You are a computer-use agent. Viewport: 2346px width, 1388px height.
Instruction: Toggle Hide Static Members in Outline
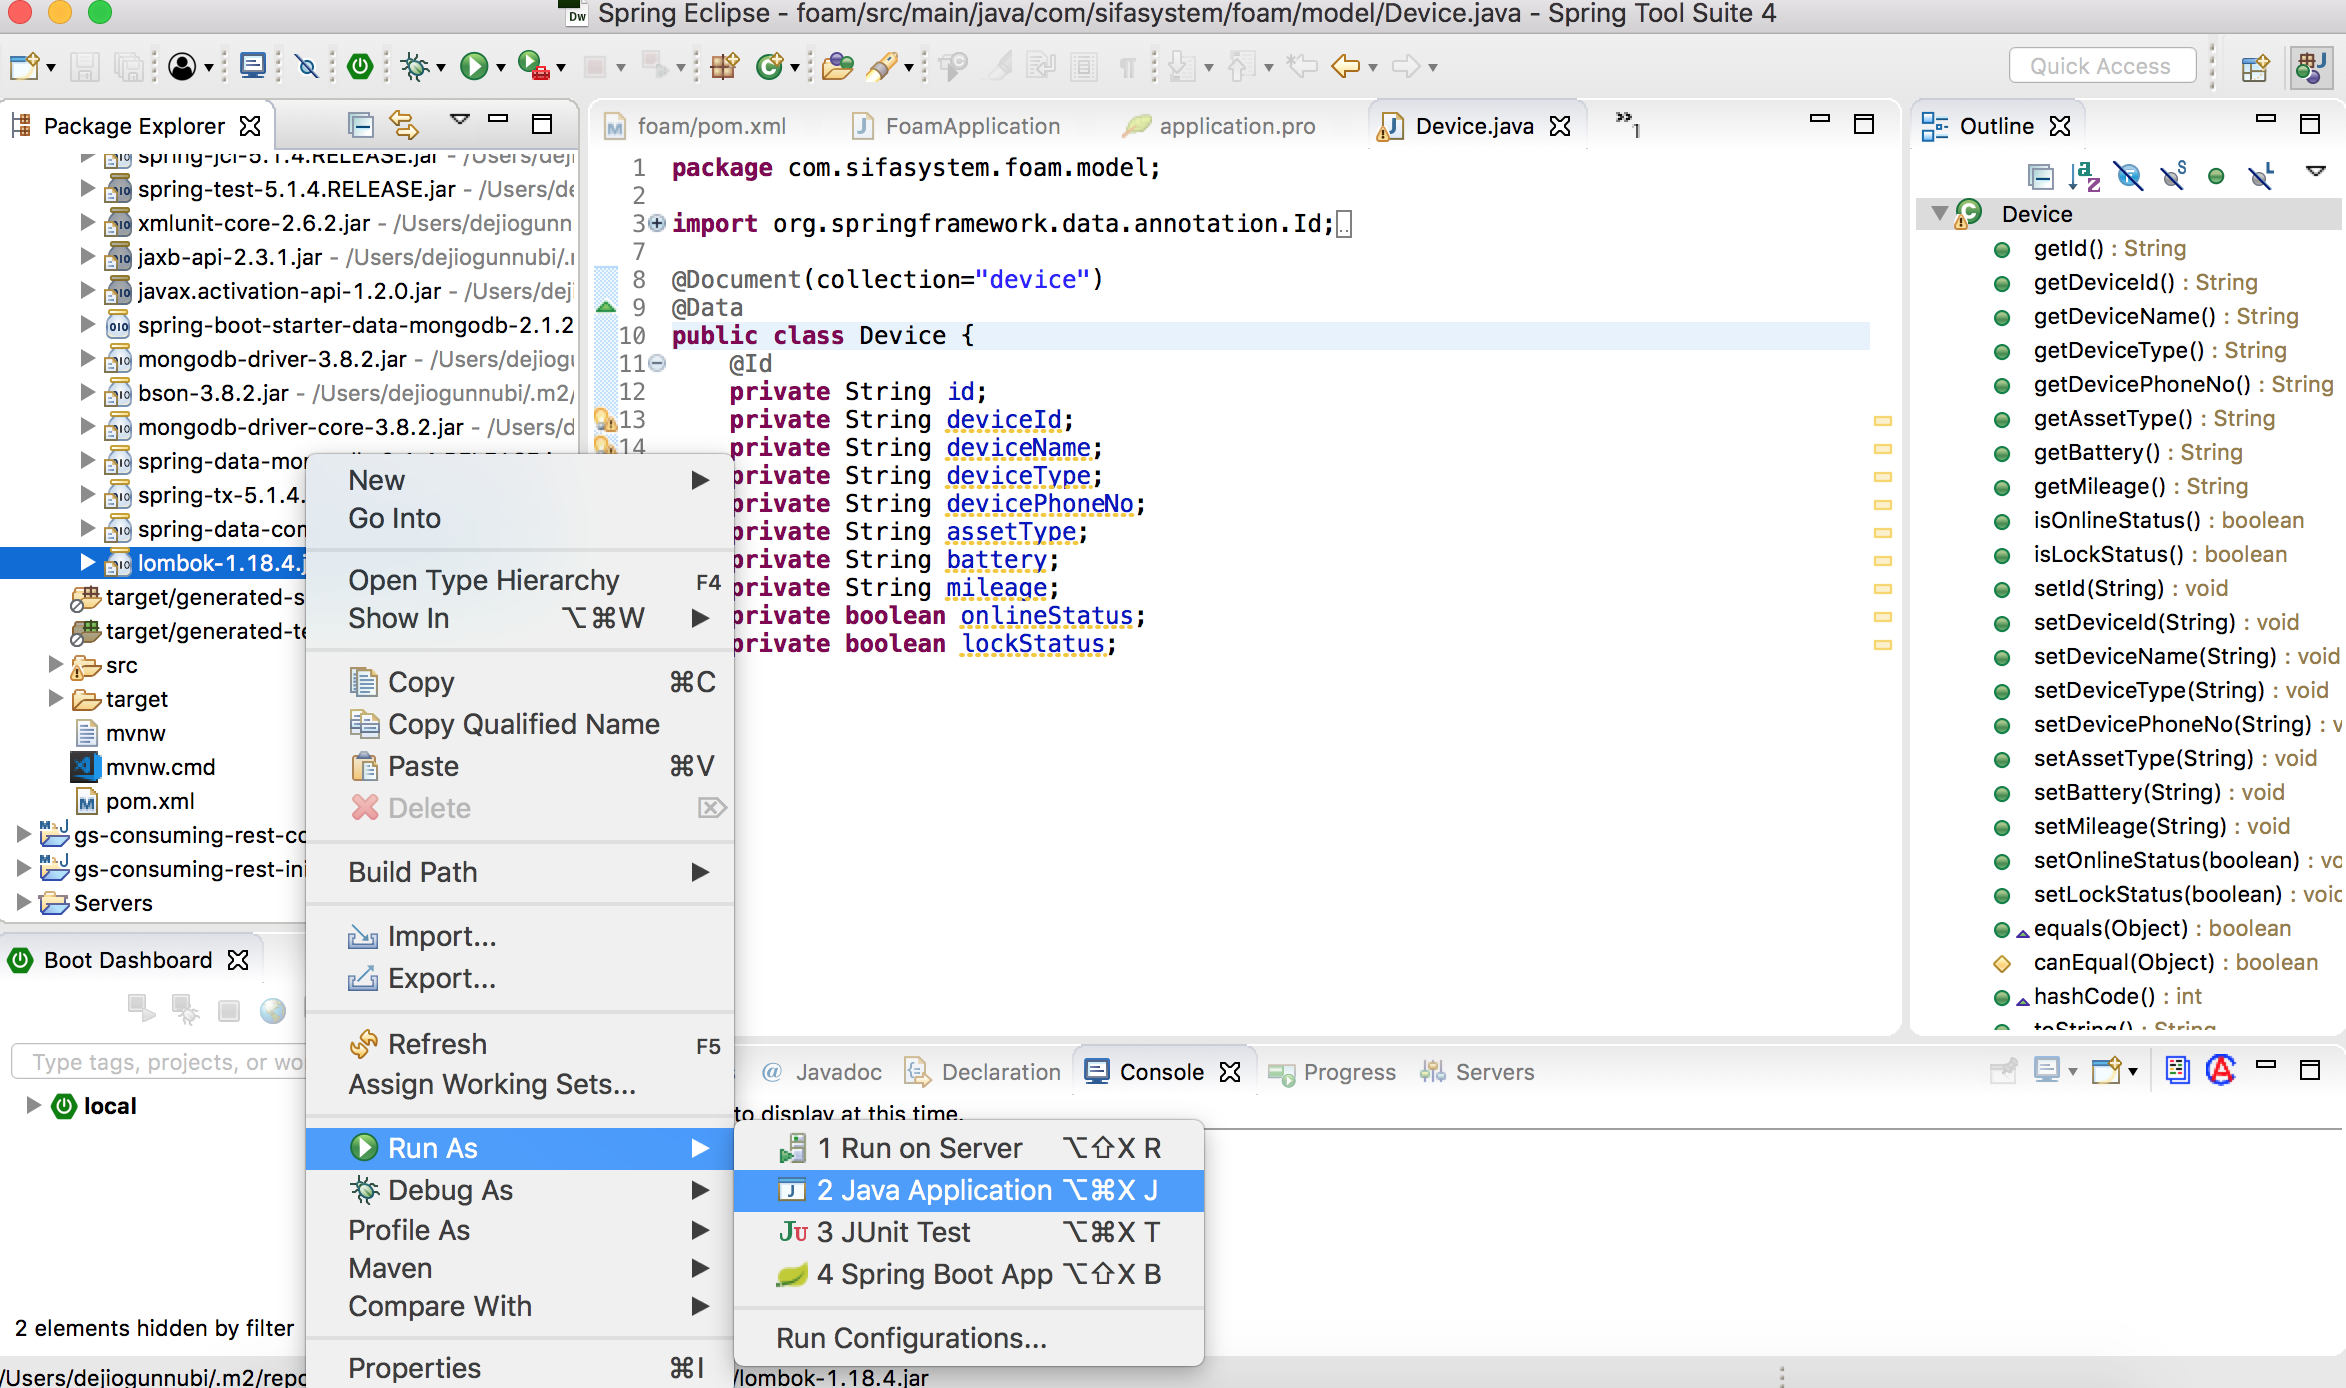(x=2173, y=176)
